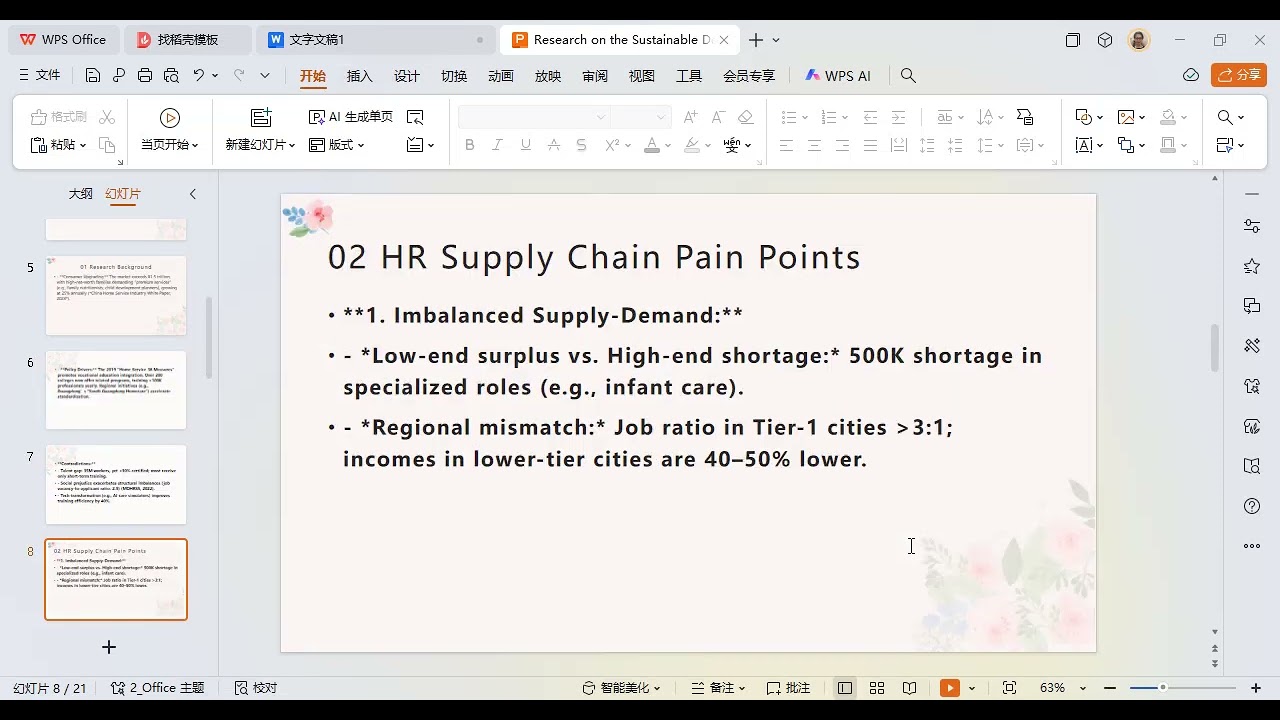The width and height of the screenshot is (1280, 720).
Task: Switch to reading view icon
Action: (909, 688)
